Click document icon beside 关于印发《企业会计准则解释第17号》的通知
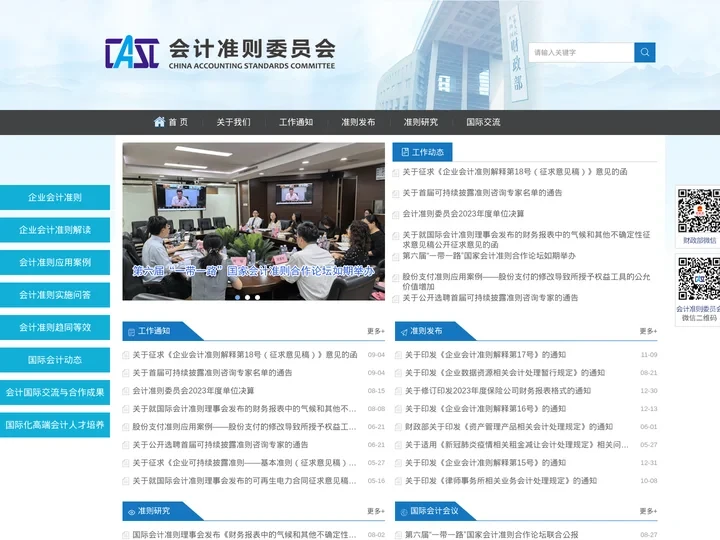Screen dimensions: 720x540 pos(398,355)
